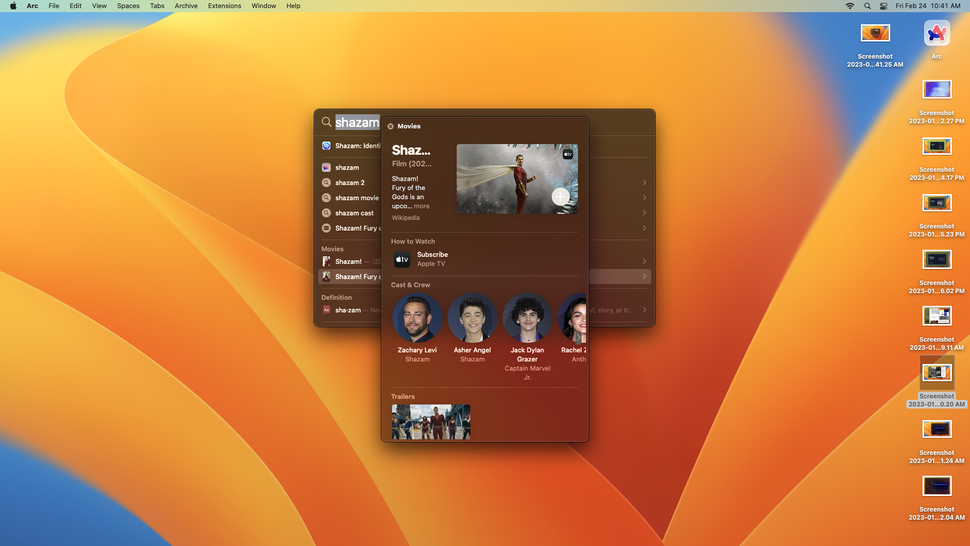Open Control Center from the menu bar
The height and width of the screenshot is (546, 970).
point(883,6)
